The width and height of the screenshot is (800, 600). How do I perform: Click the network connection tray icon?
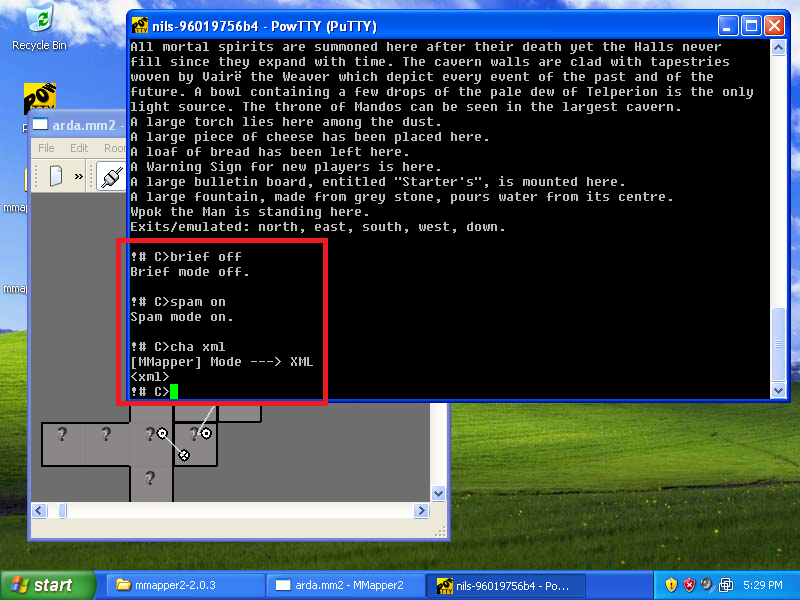726,585
